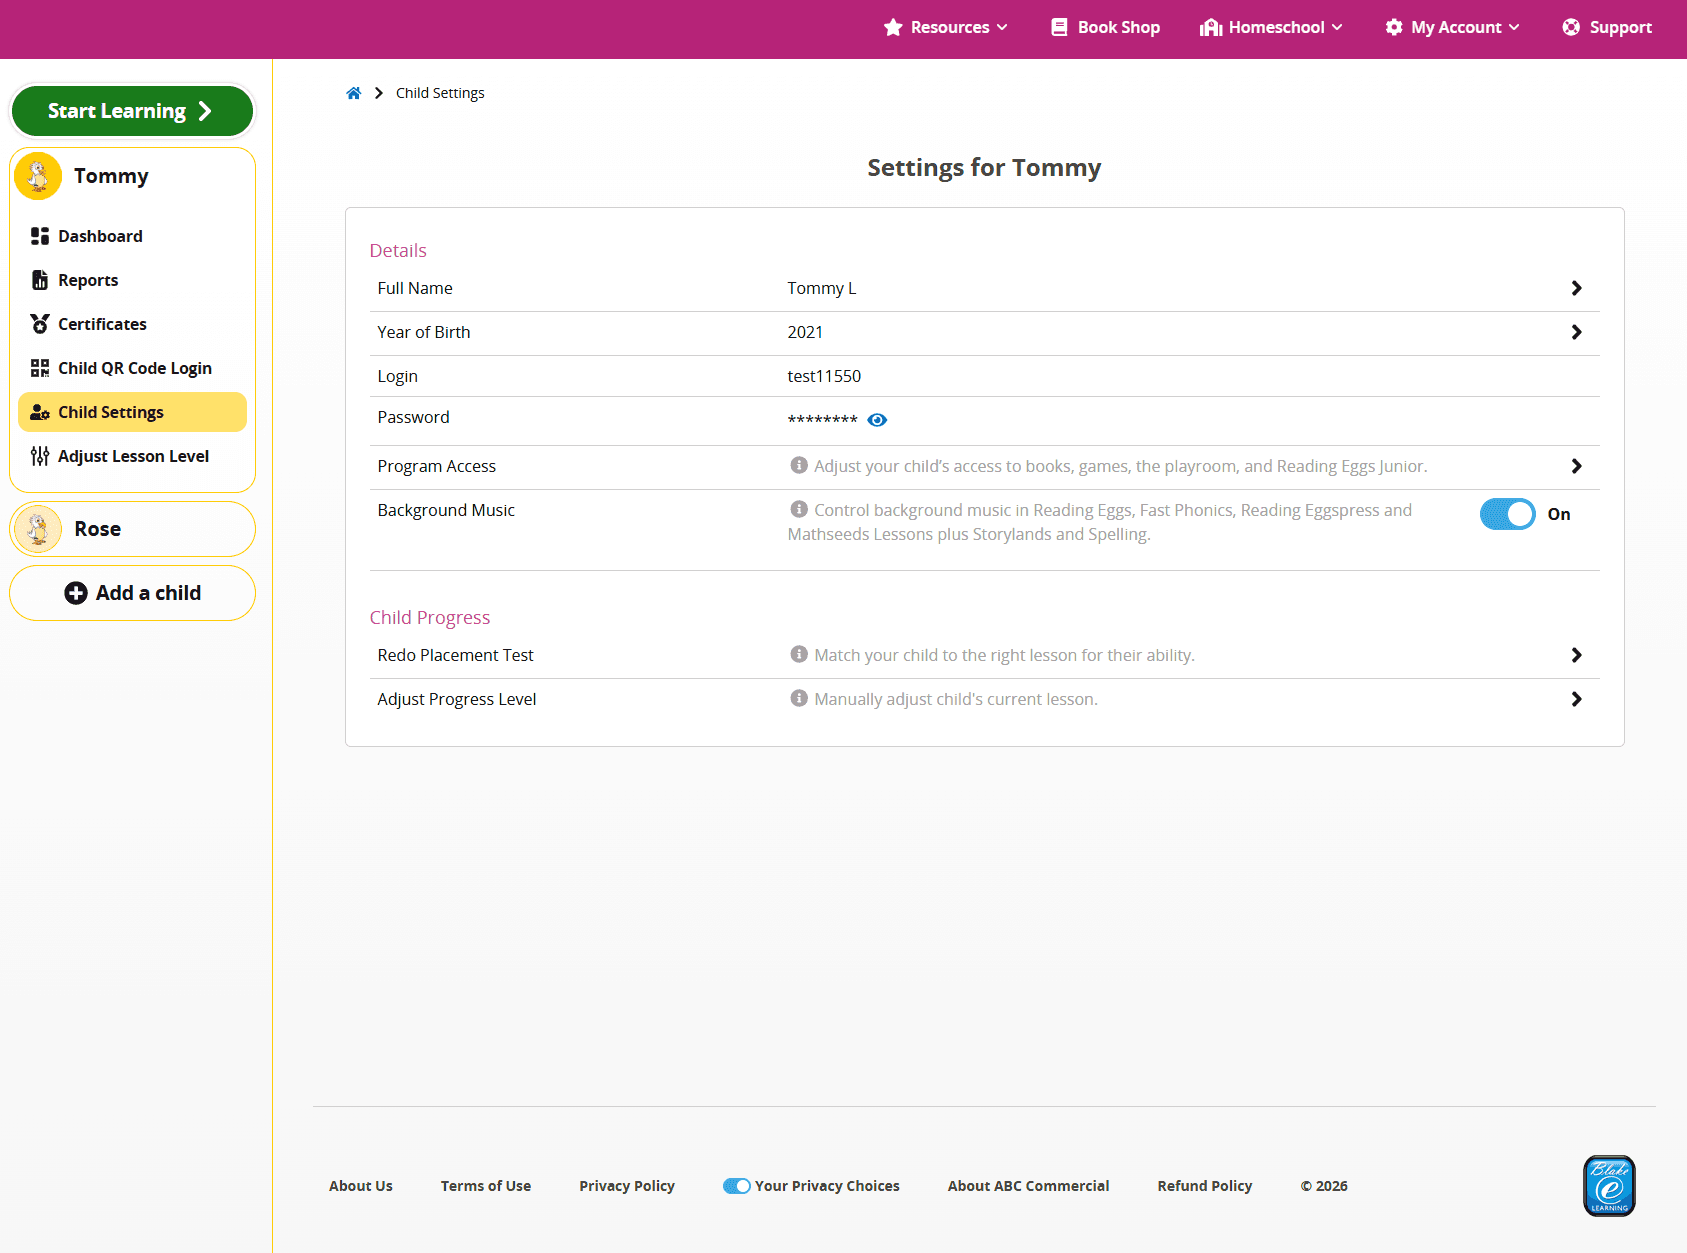Click the QR code icon in sidebar
The height and width of the screenshot is (1253, 1687).
40,368
